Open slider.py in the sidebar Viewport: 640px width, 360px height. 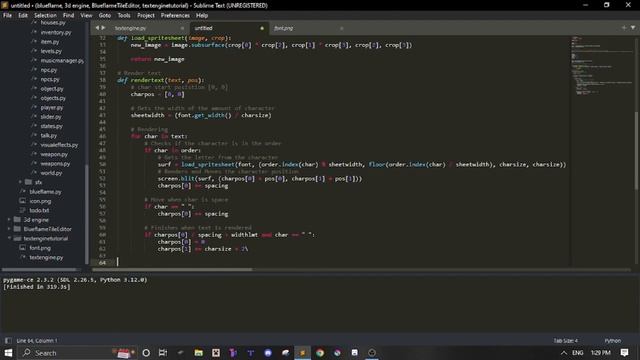(51, 117)
